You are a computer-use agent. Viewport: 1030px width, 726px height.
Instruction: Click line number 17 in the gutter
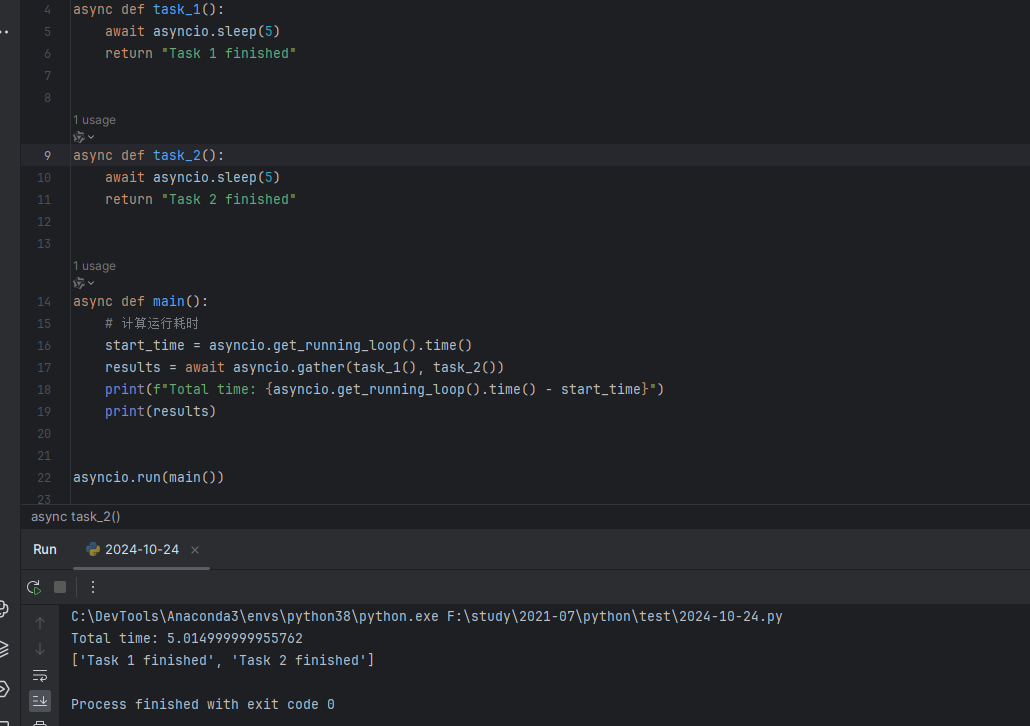tap(44, 367)
